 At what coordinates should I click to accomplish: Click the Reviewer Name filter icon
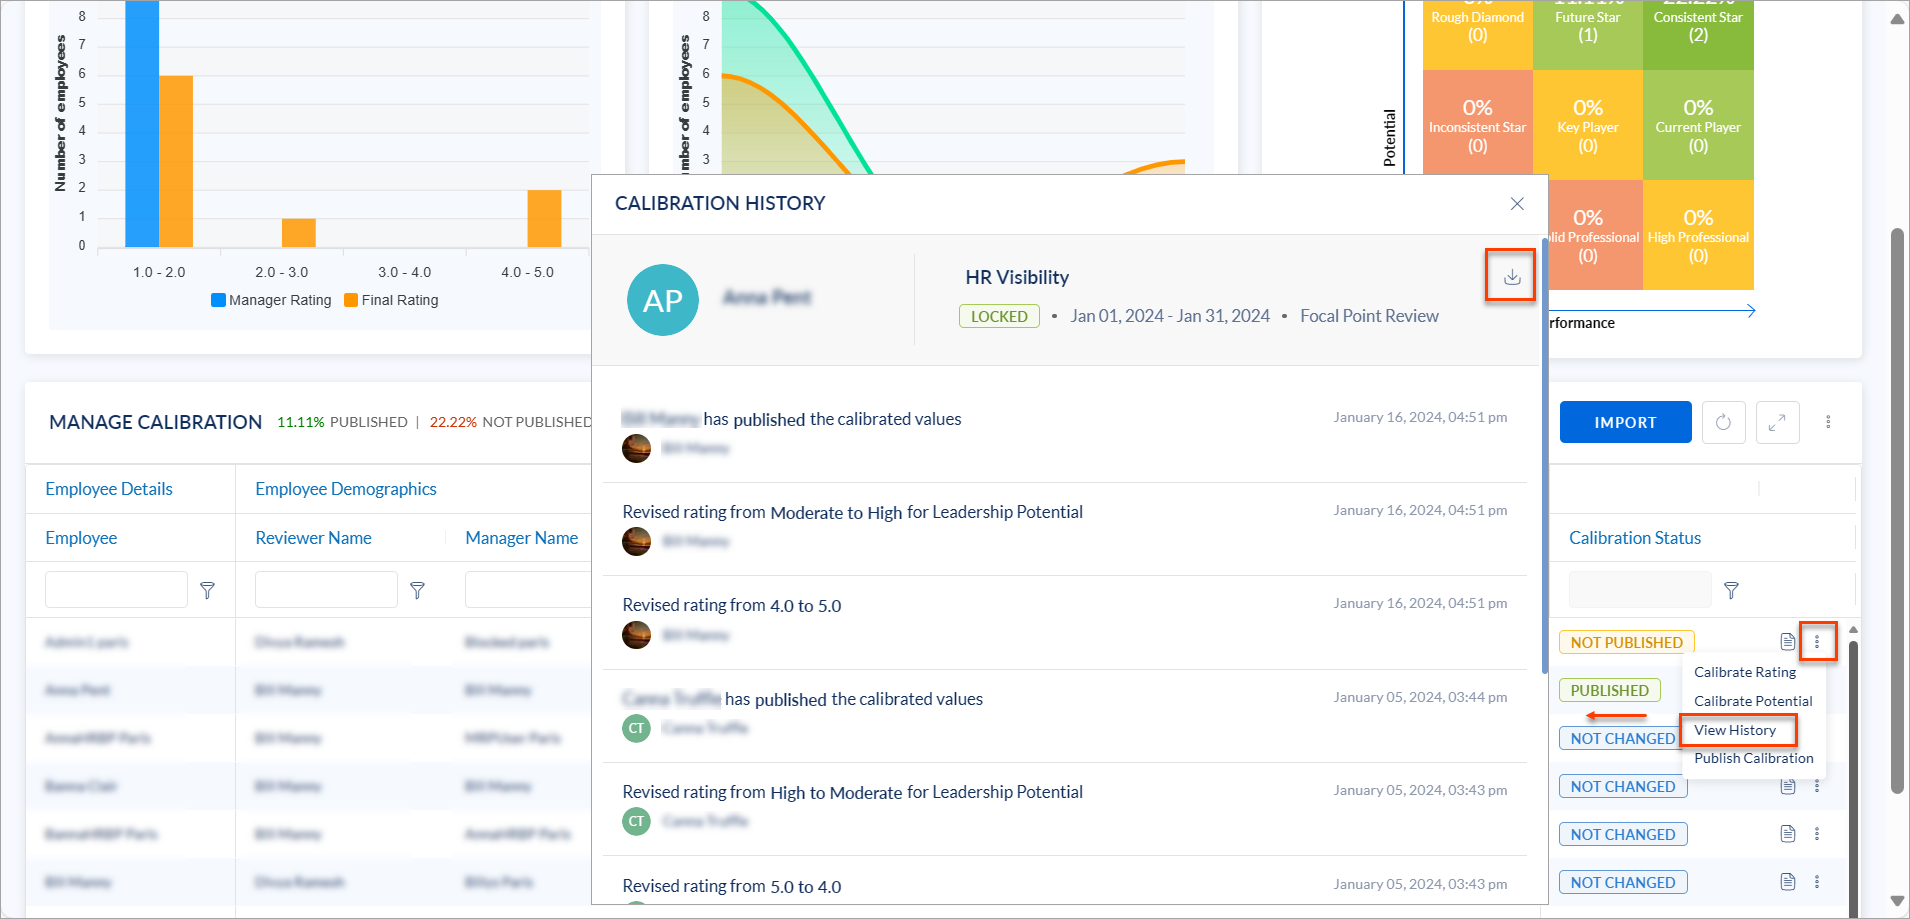pyautogui.click(x=417, y=590)
